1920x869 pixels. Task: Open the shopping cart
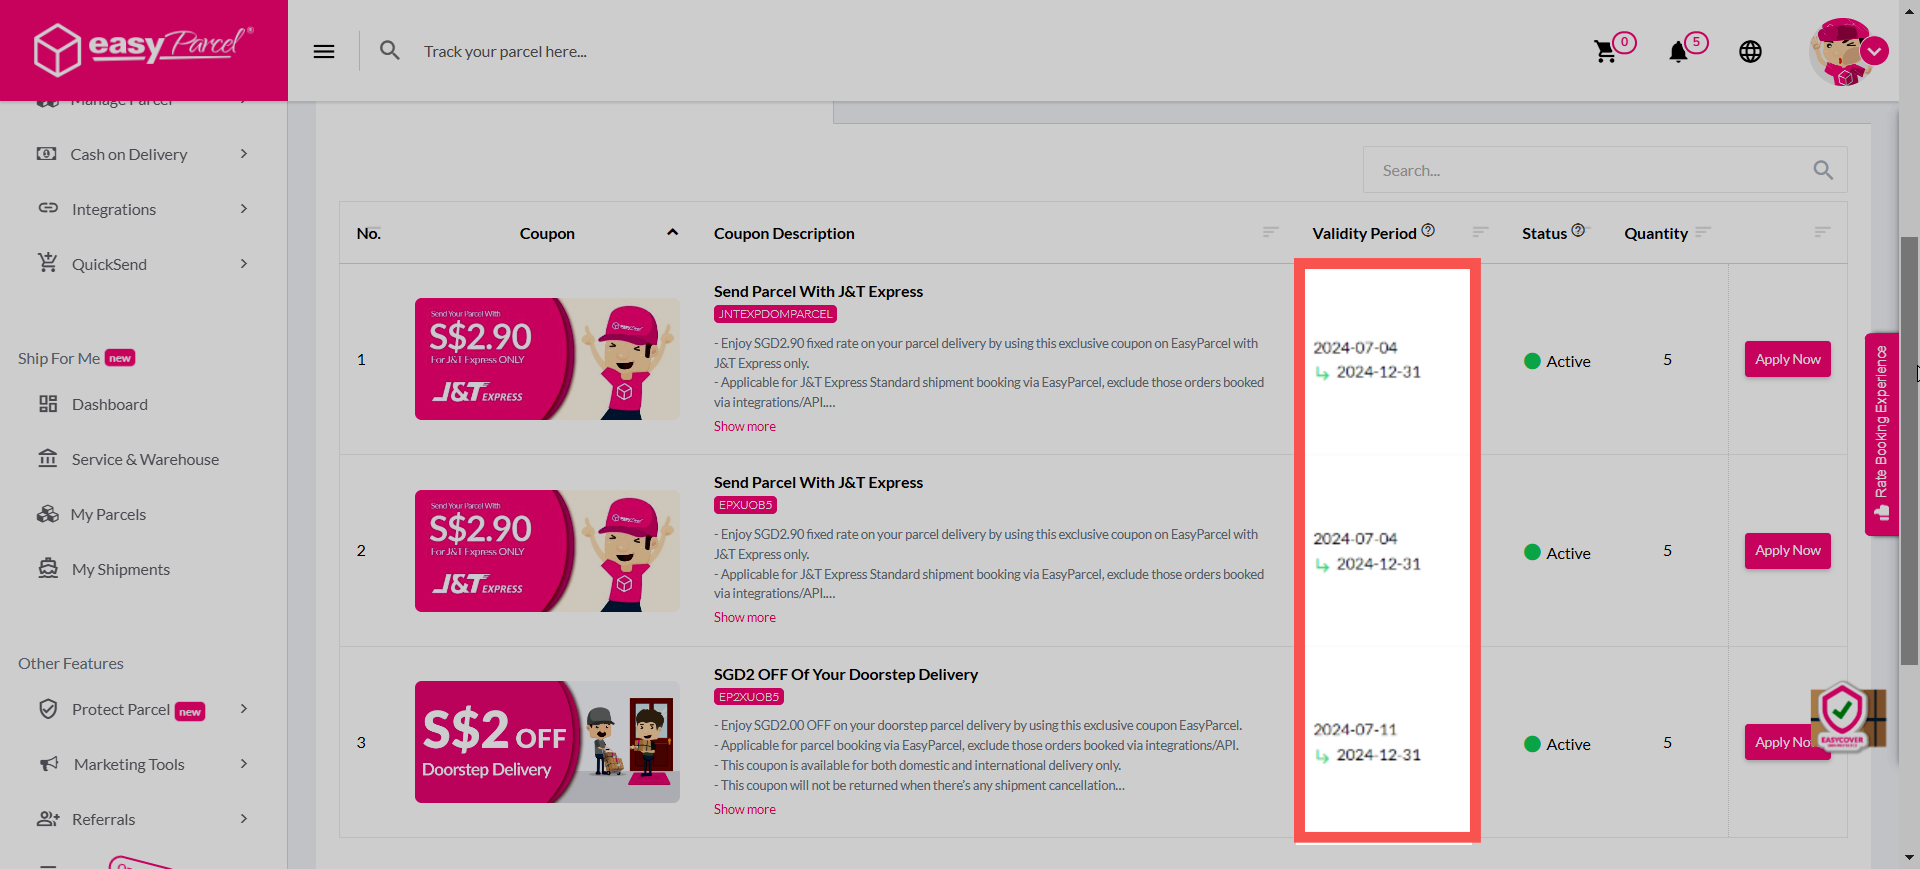[1606, 52]
